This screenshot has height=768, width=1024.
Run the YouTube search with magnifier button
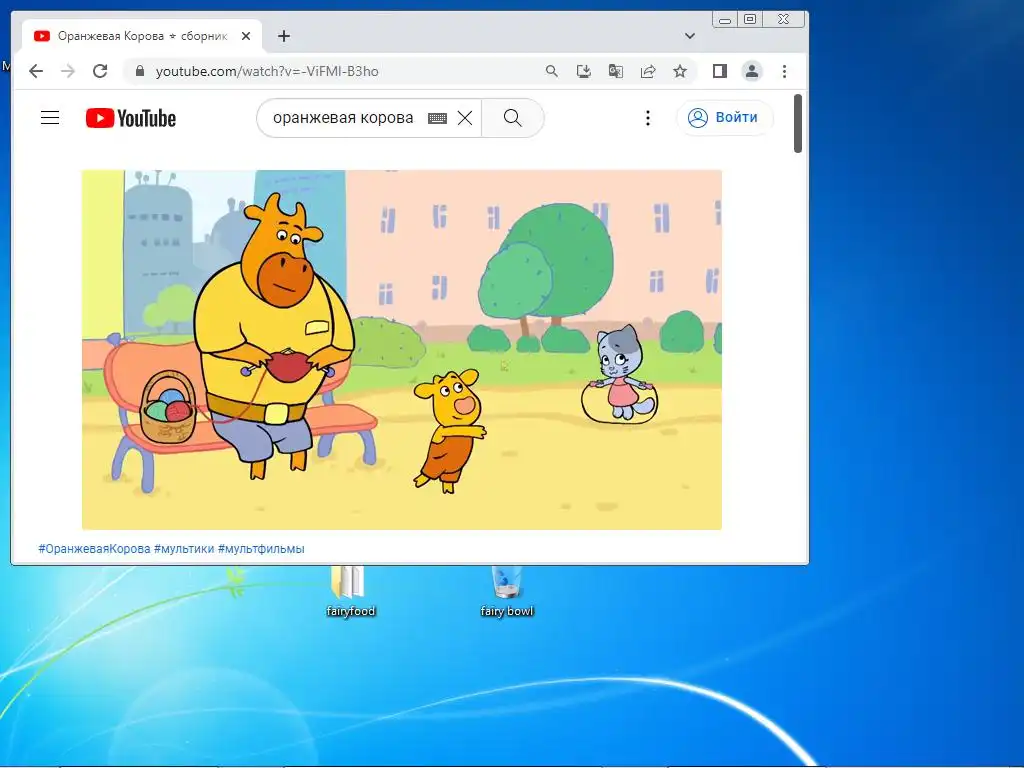click(513, 118)
